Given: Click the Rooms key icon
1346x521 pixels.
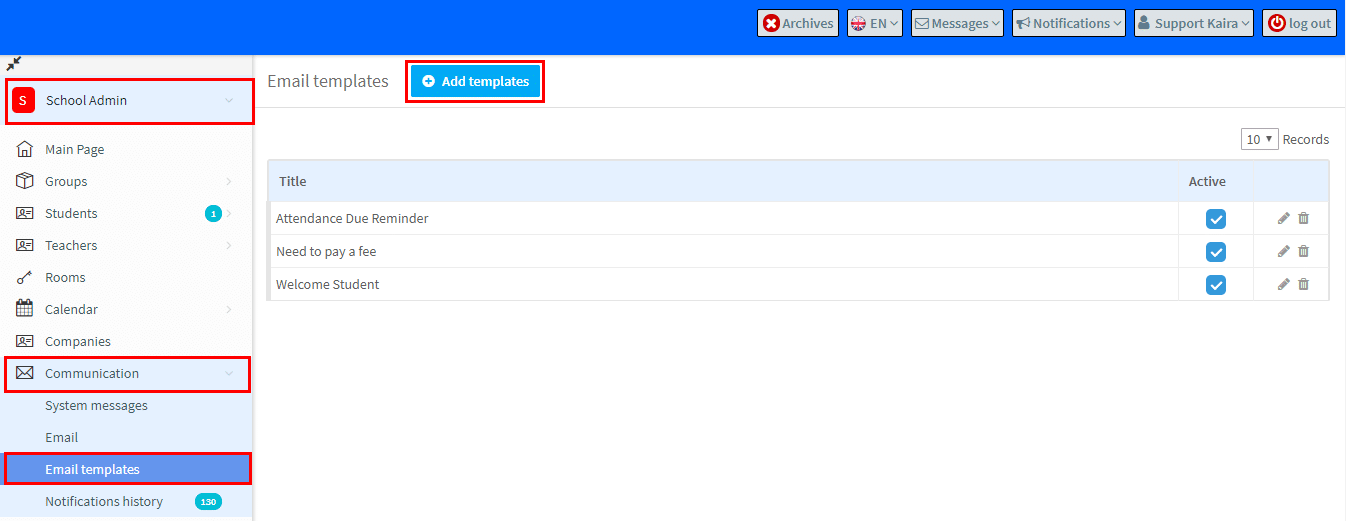Looking at the screenshot, I should 25,278.
